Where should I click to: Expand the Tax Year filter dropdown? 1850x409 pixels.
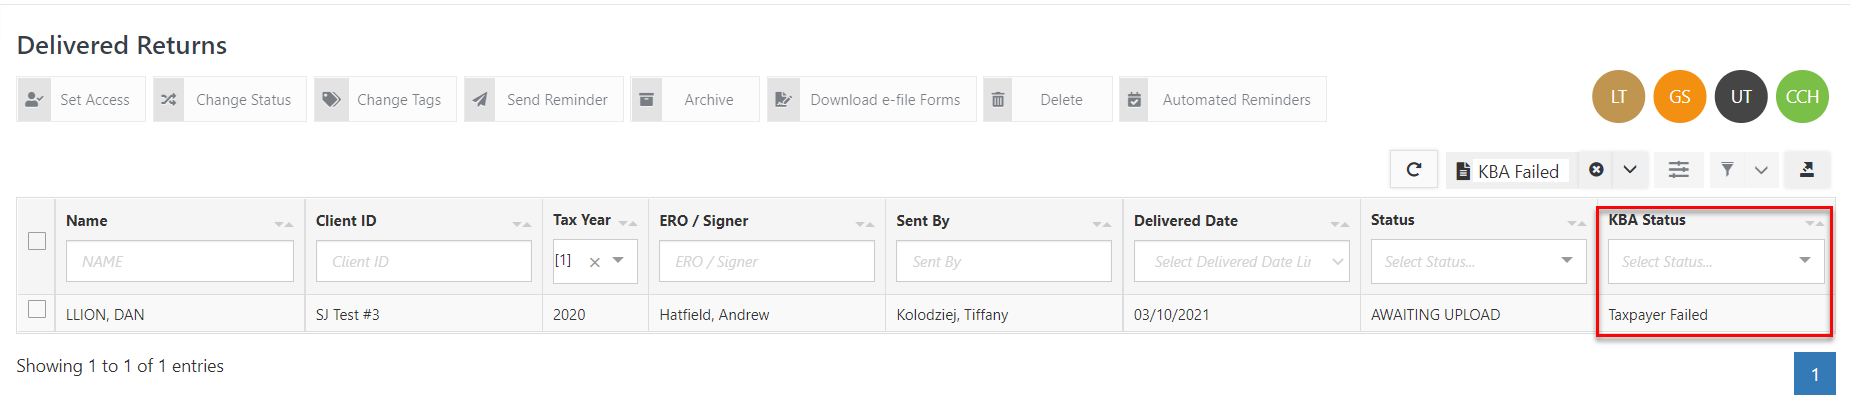pos(618,260)
